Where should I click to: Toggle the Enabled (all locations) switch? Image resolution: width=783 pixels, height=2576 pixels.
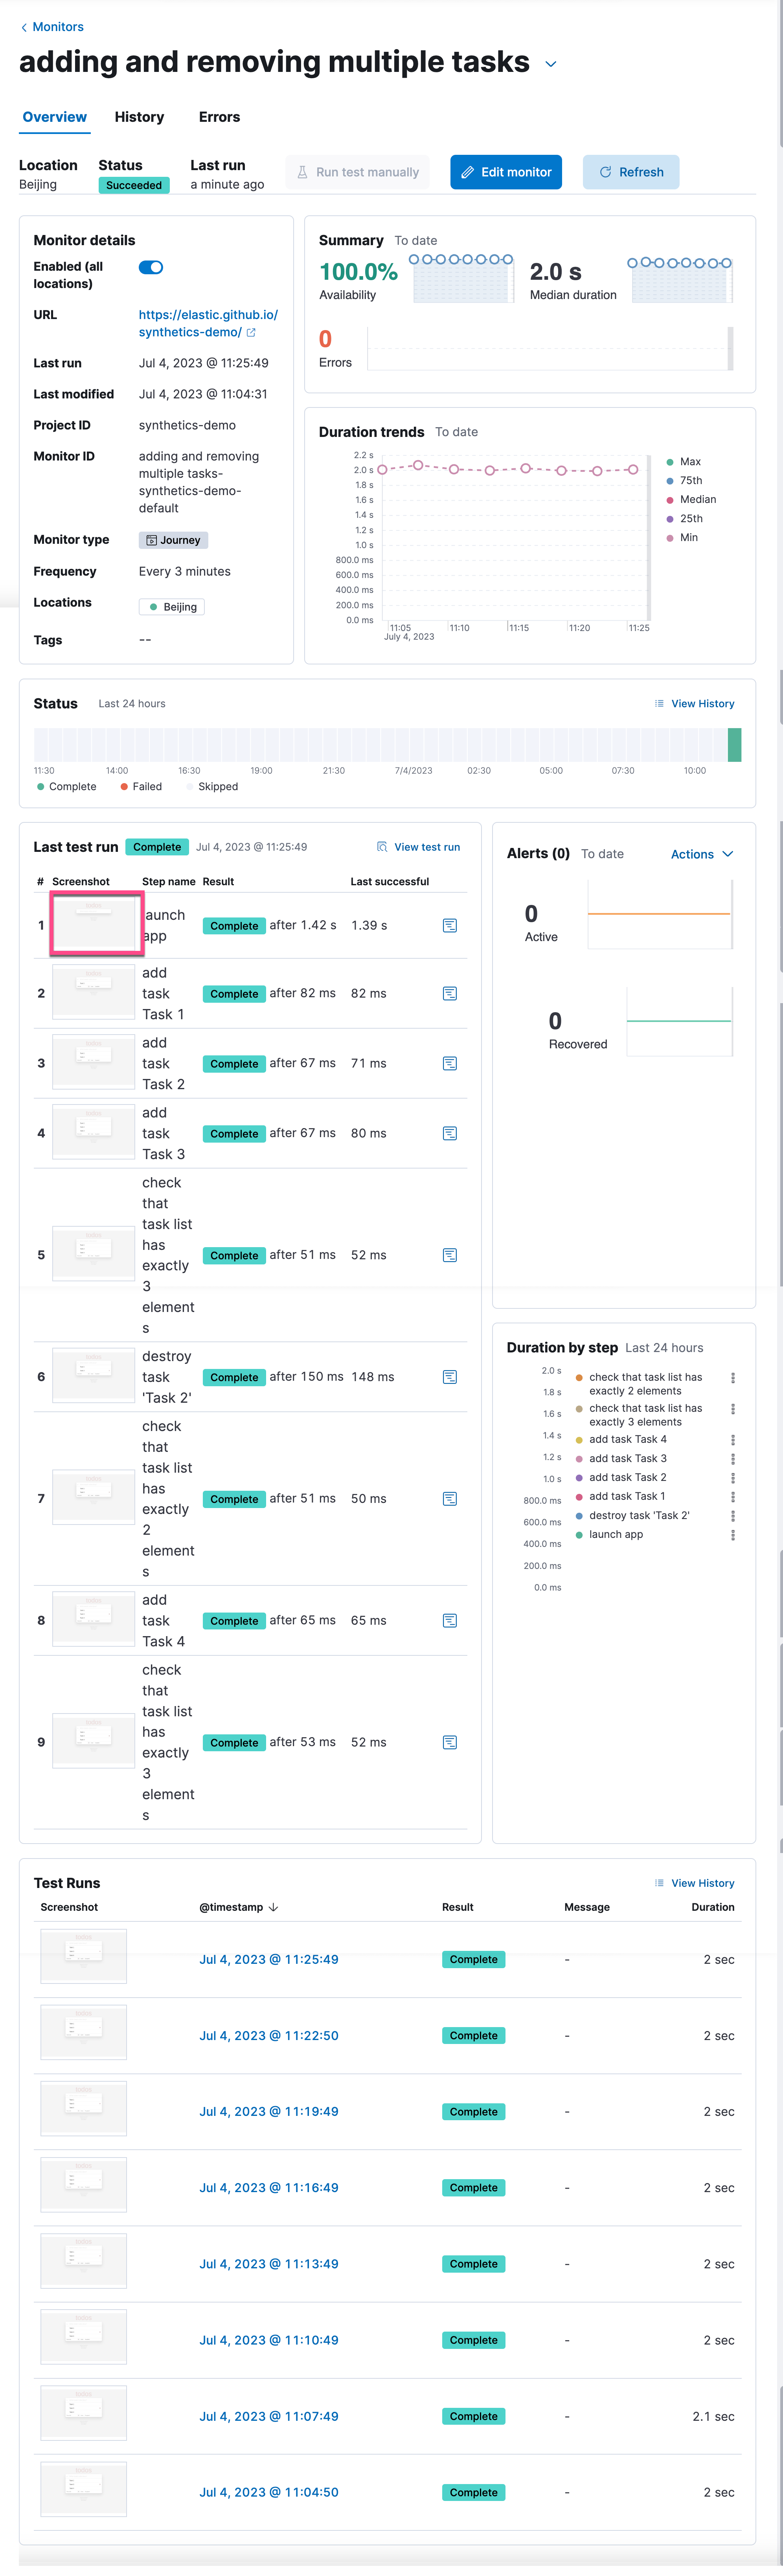(151, 267)
